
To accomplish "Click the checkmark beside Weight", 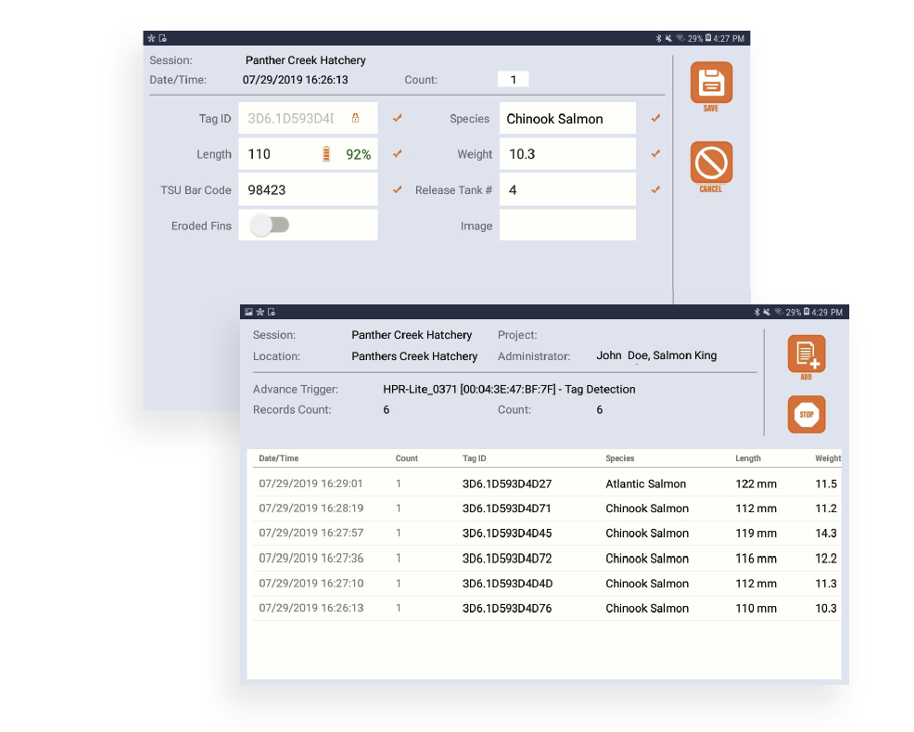I will tap(656, 154).
